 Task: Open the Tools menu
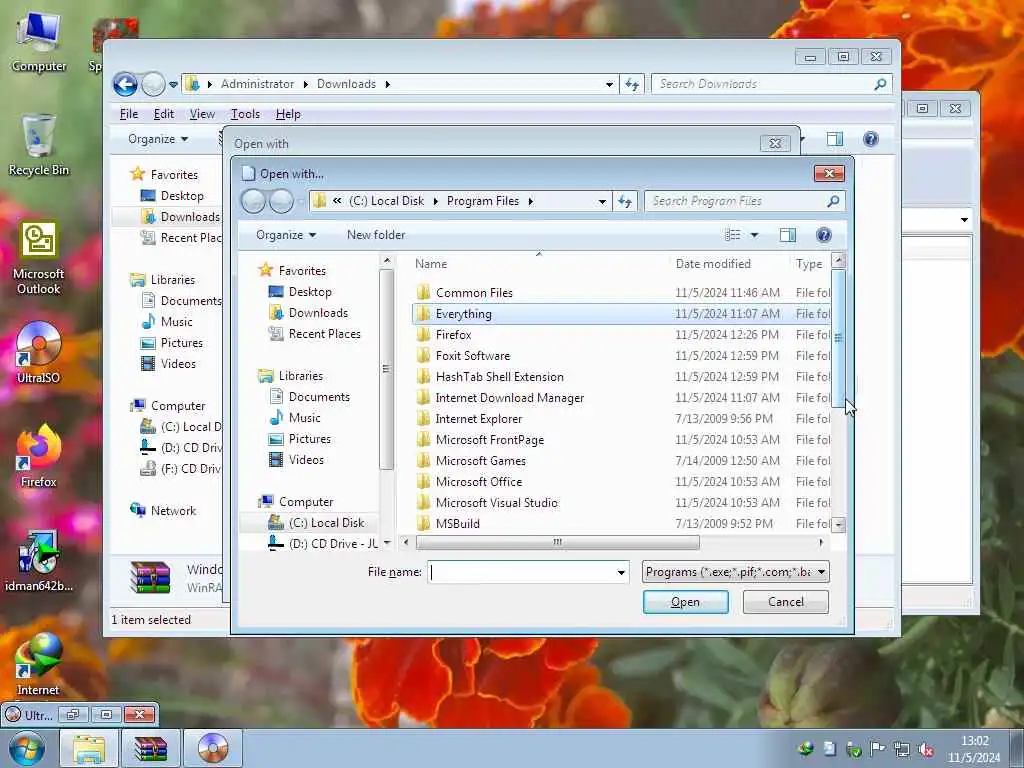tap(245, 114)
